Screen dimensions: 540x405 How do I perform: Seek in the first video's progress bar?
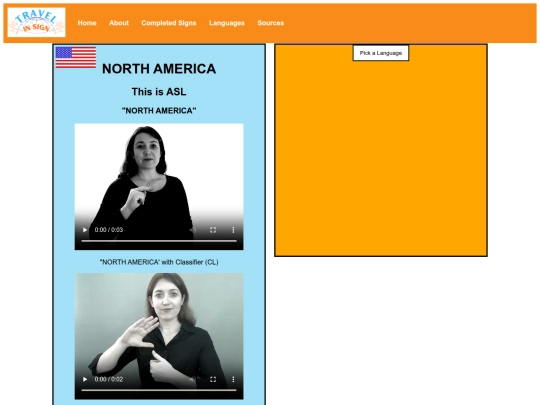pyautogui.click(x=159, y=241)
